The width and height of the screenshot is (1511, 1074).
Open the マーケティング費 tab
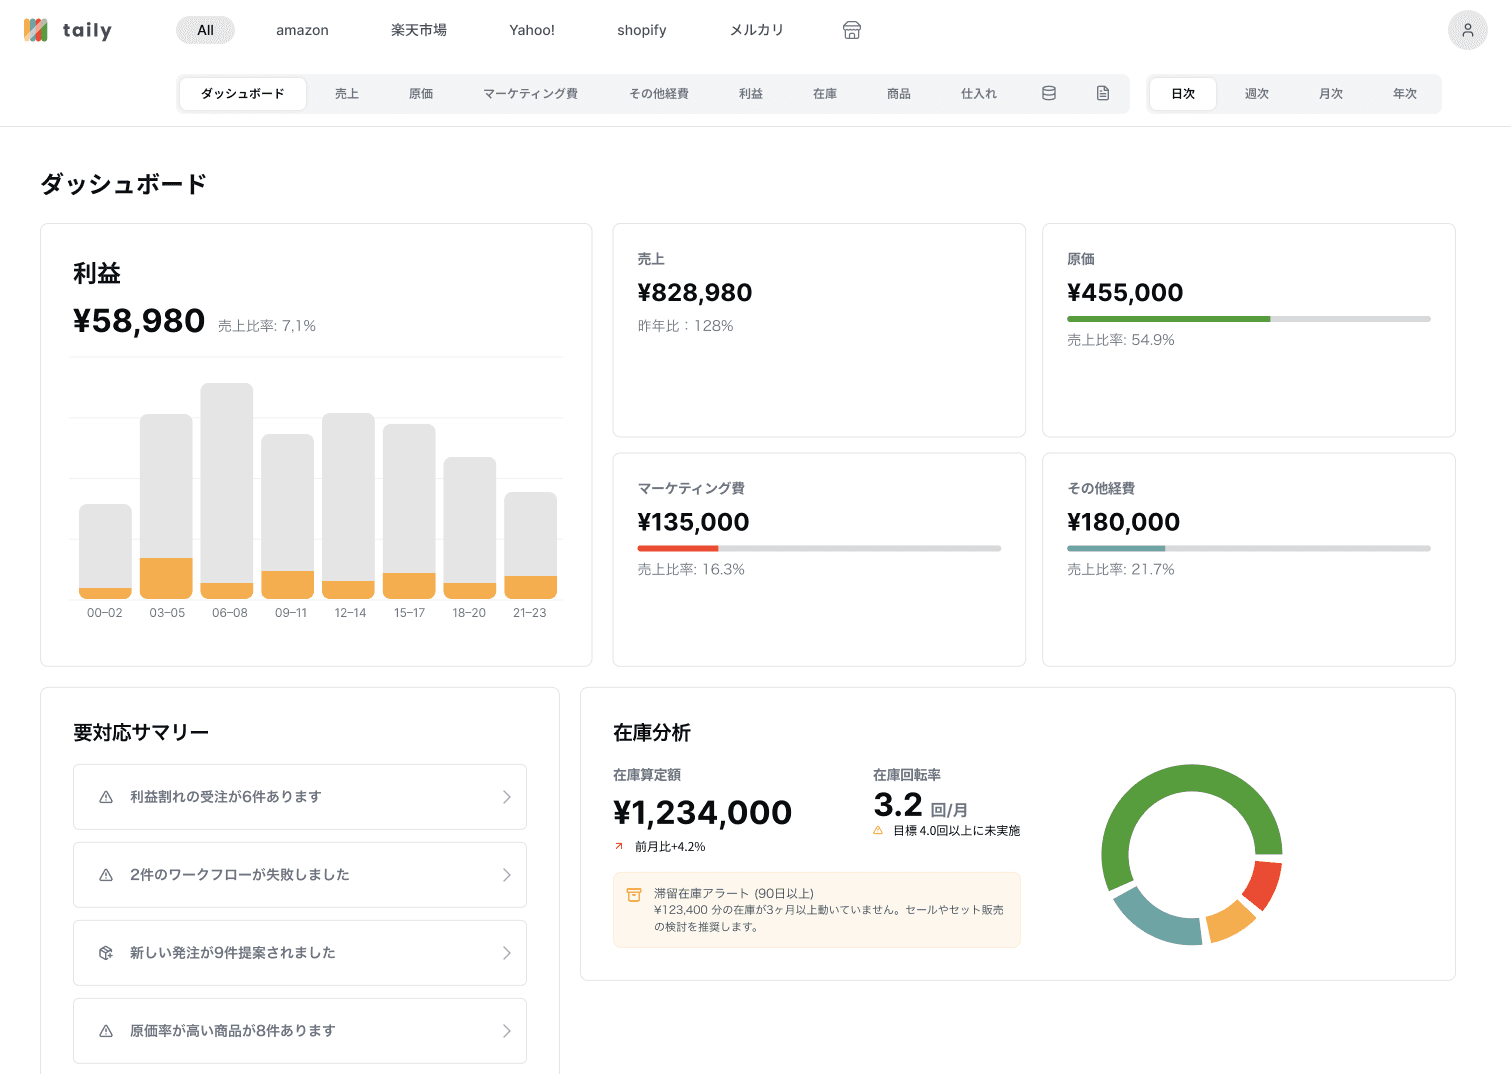click(x=530, y=94)
